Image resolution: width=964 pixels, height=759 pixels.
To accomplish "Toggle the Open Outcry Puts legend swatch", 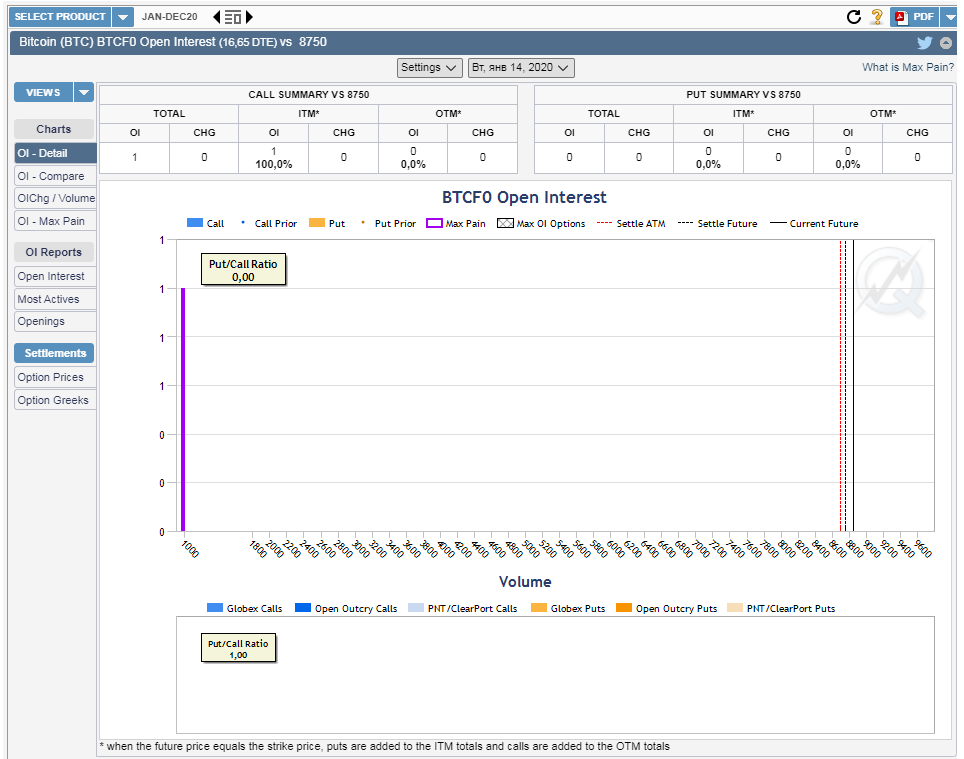I will tap(624, 608).
